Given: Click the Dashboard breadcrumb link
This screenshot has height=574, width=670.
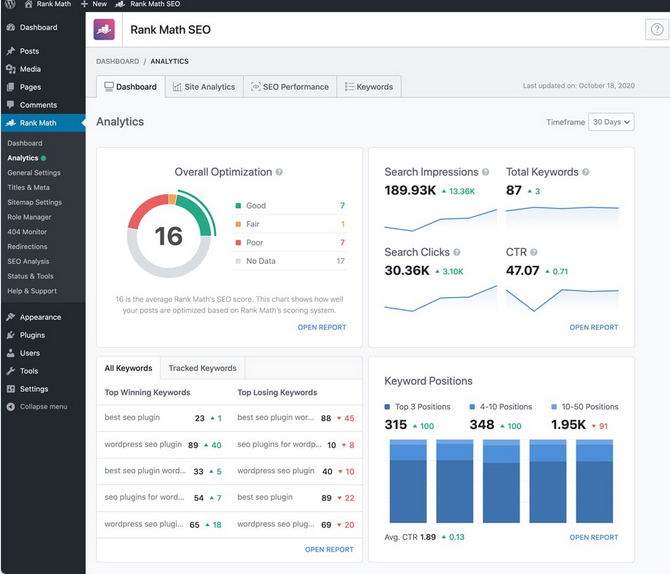Looking at the screenshot, I should 117,61.
